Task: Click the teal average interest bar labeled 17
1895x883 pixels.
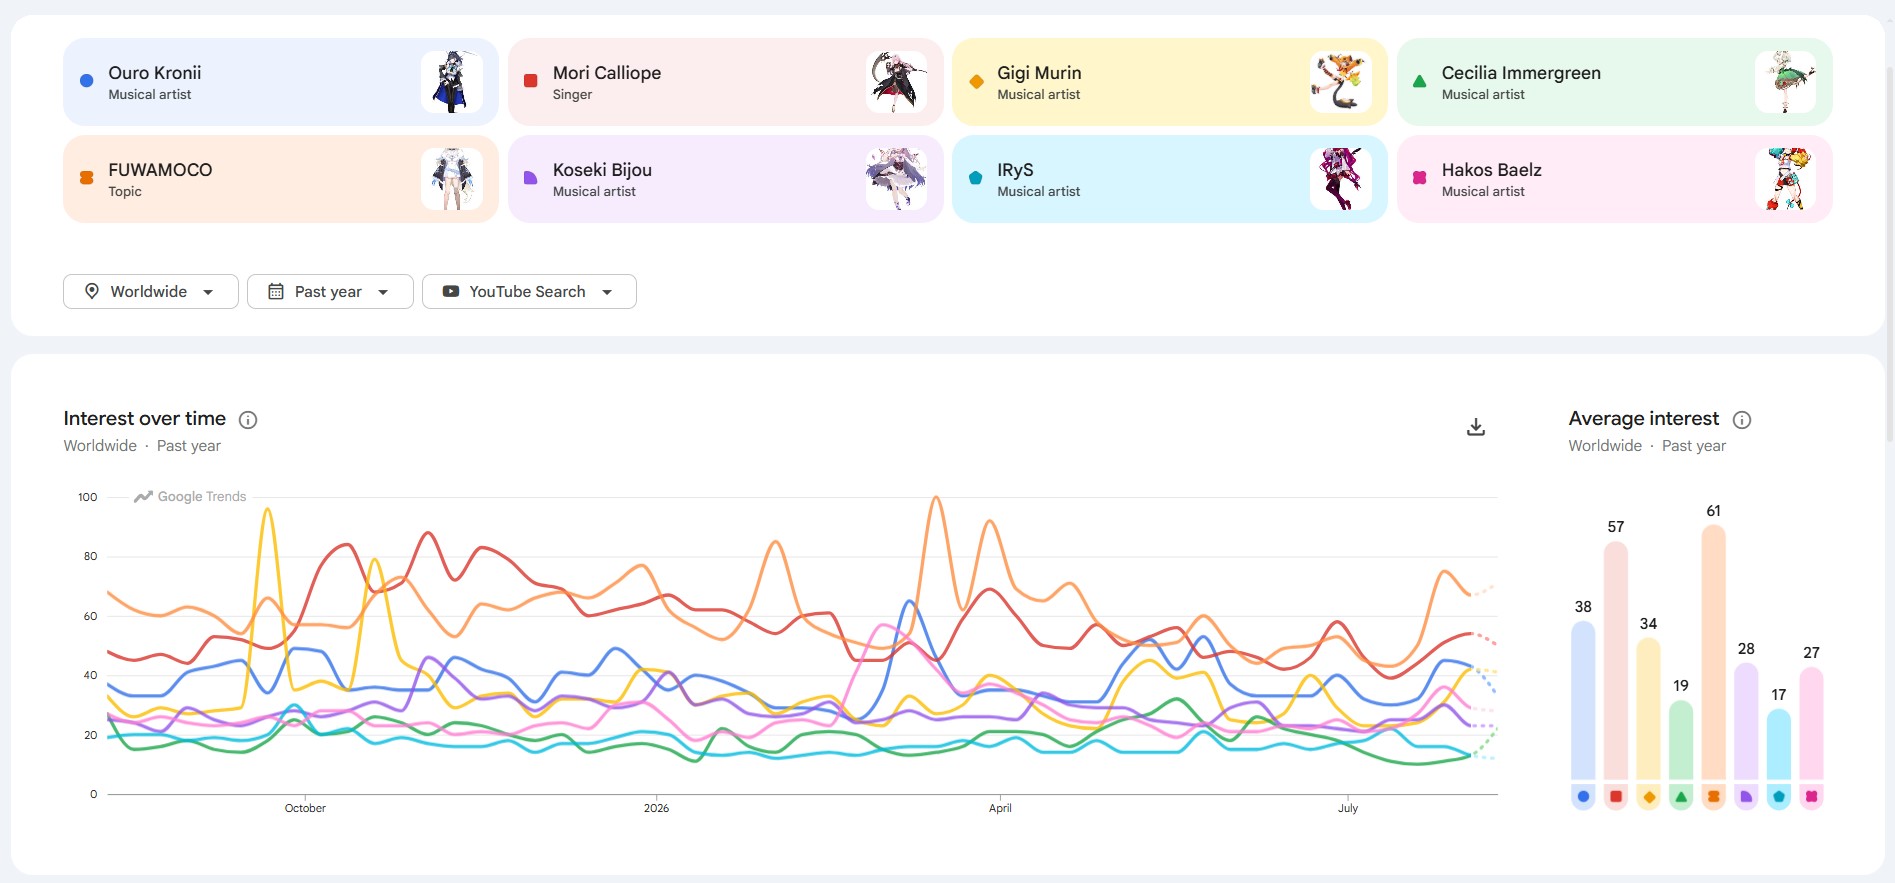Action: [1779, 744]
